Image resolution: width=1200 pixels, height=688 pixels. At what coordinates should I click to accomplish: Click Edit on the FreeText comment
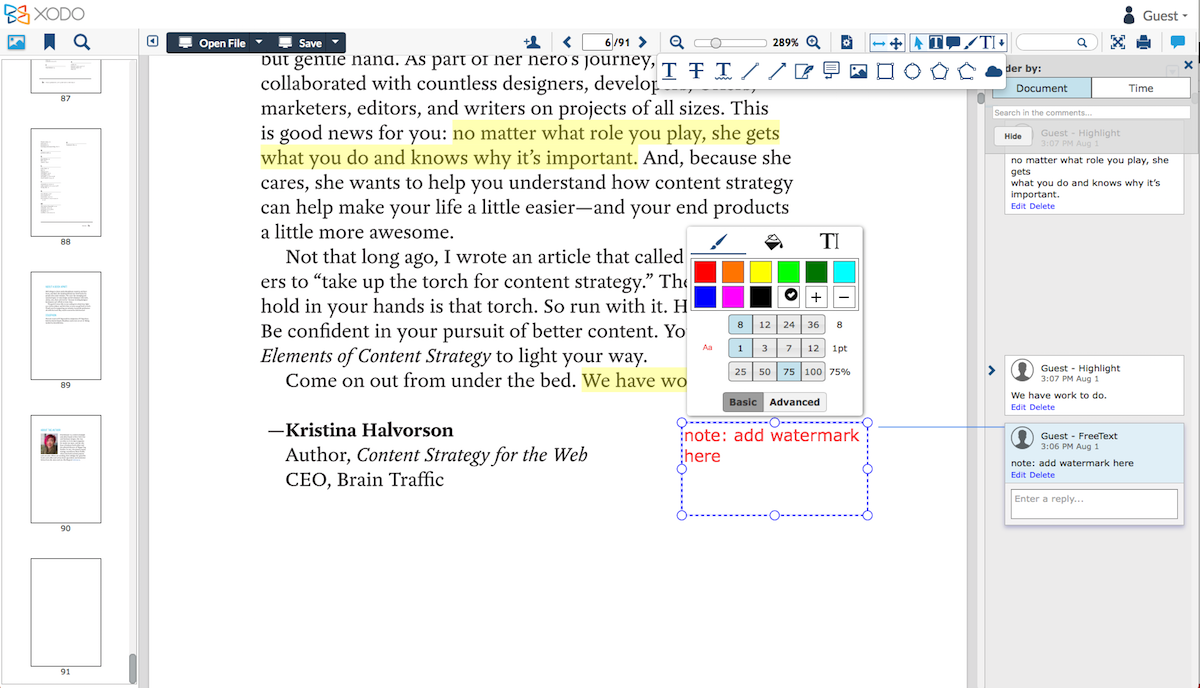coord(1017,475)
